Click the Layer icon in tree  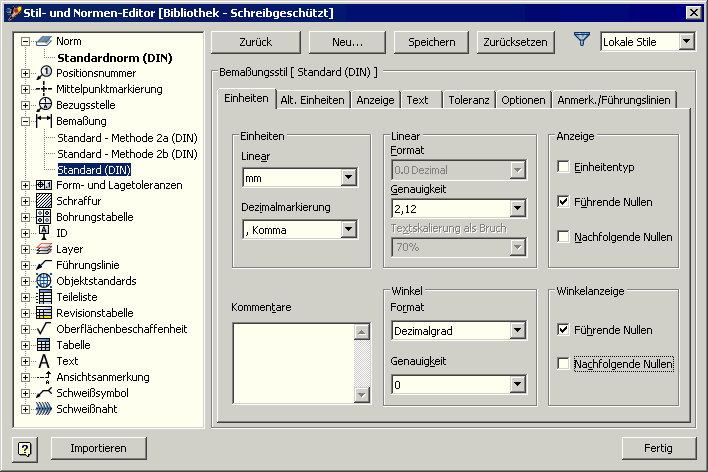(x=44, y=249)
